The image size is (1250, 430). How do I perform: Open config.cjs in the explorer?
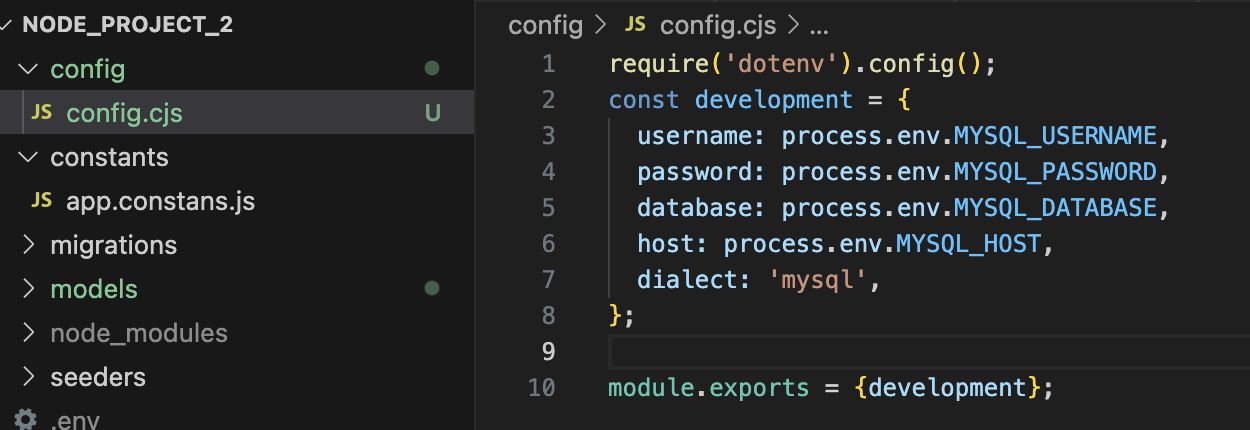point(125,113)
